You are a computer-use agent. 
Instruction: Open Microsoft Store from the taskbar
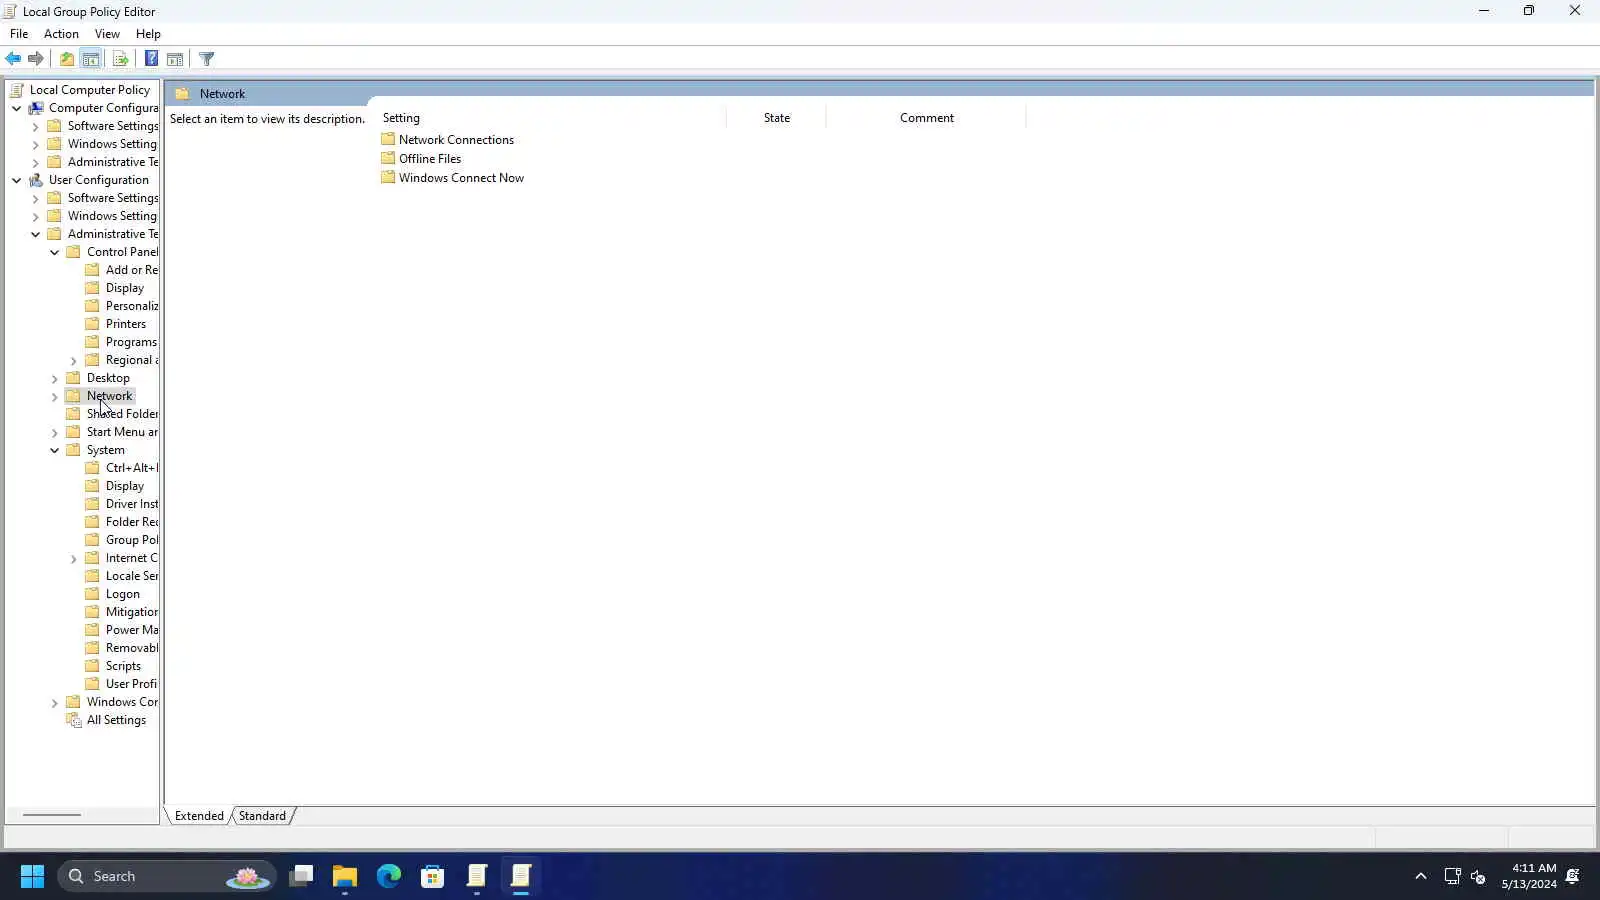pyautogui.click(x=433, y=876)
